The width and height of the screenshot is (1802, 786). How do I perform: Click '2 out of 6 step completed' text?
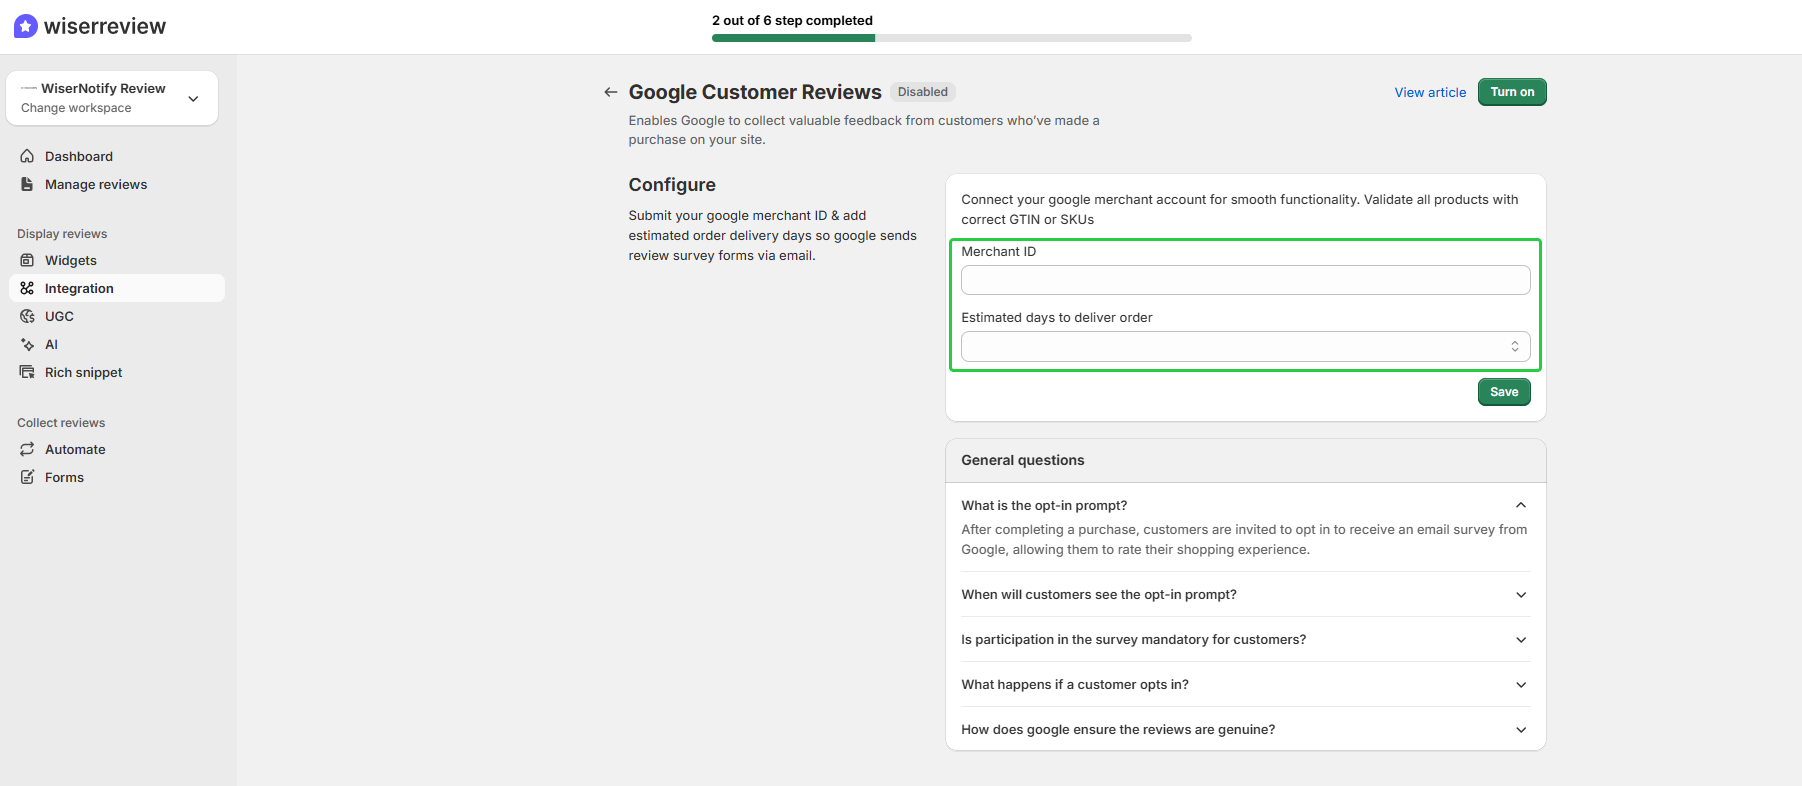792,20
